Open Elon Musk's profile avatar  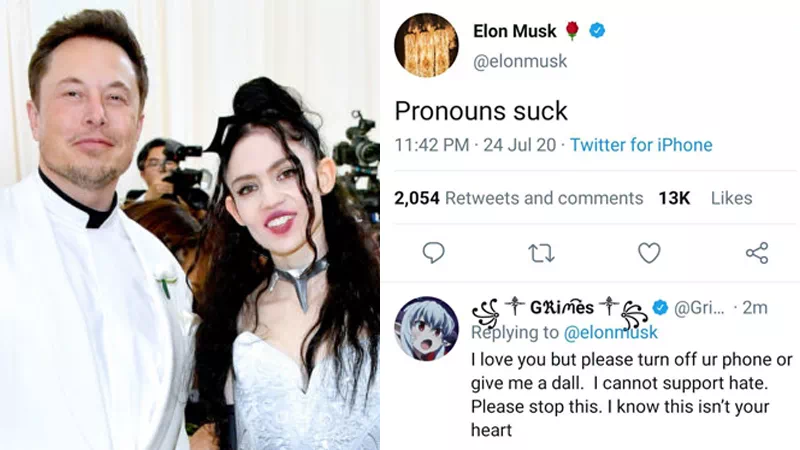[x=427, y=45]
